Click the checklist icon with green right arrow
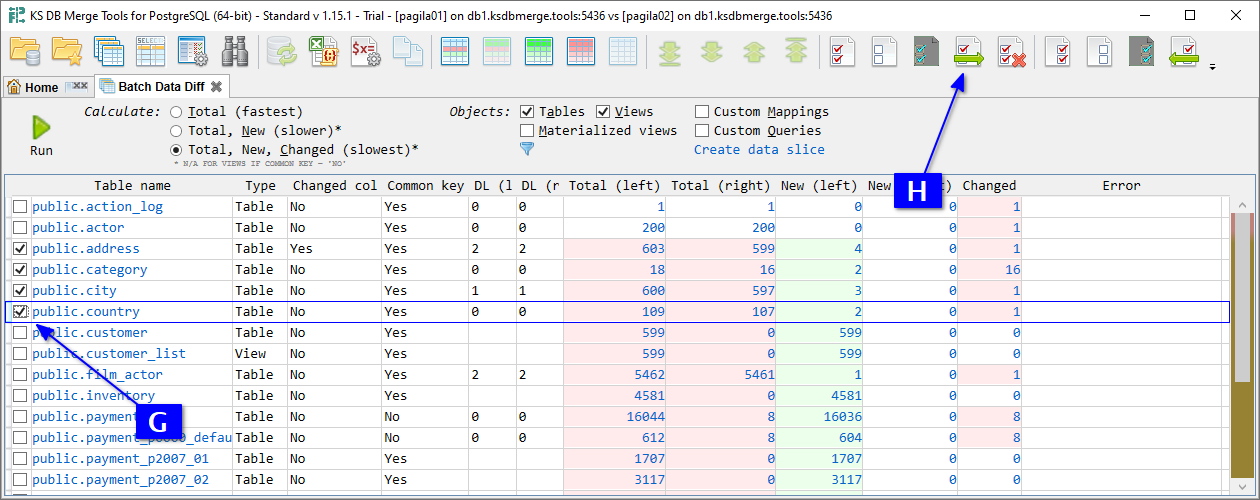This screenshot has width=1260, height=500. (x=968, y=51)
